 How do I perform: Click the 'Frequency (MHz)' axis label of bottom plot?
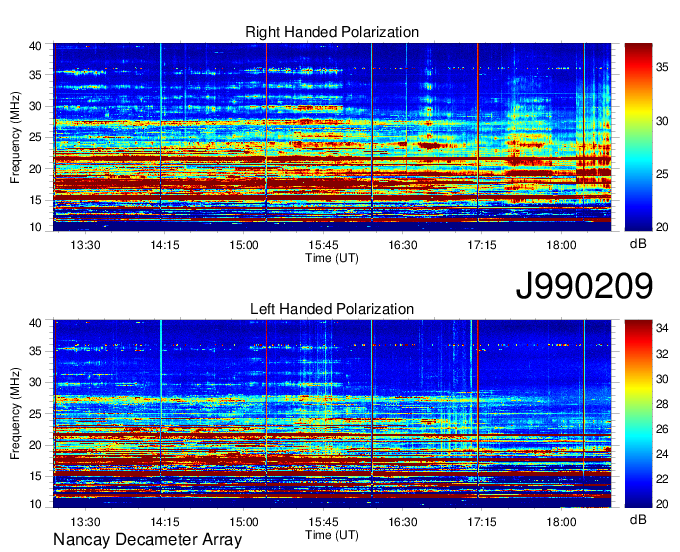15,414
